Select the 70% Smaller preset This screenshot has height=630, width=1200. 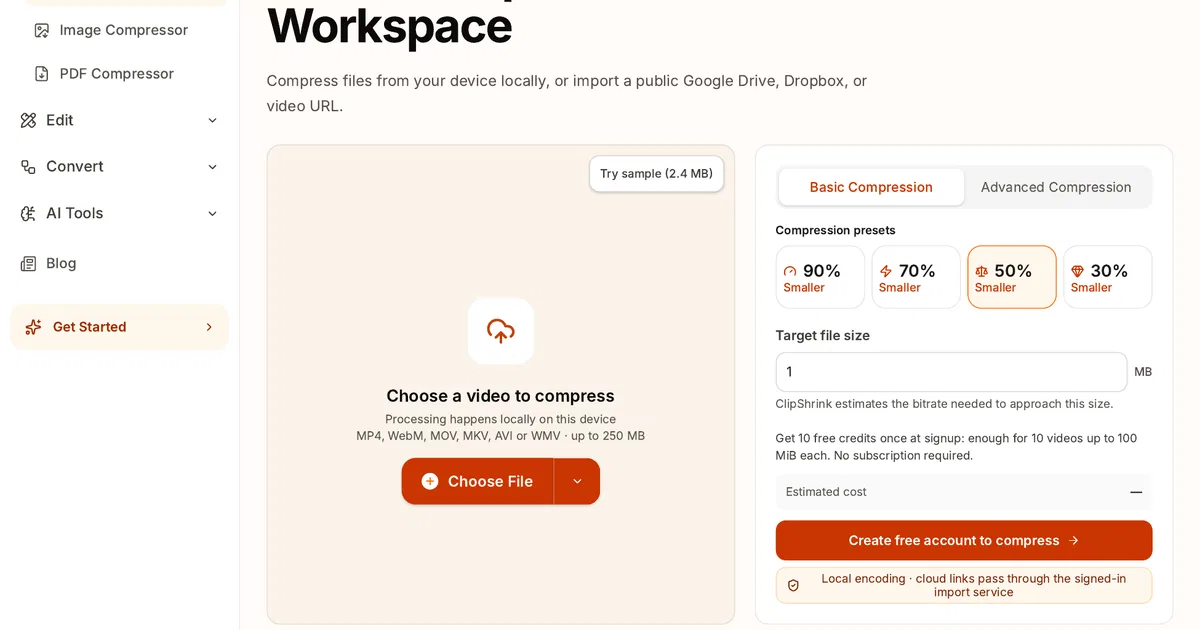(916, 277)
